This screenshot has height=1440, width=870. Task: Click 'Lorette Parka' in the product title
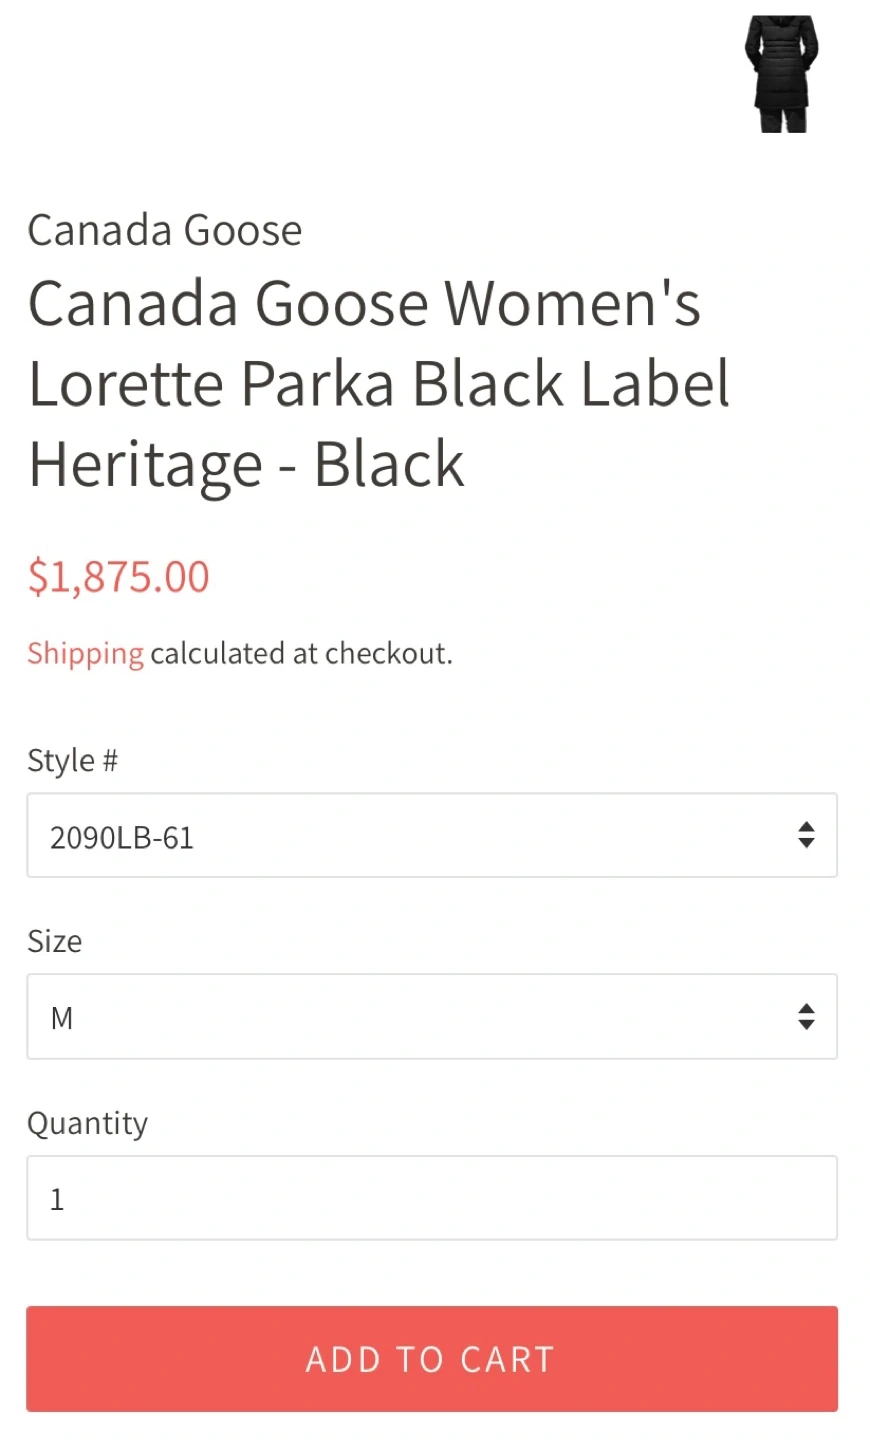click(x=212, y=385)
